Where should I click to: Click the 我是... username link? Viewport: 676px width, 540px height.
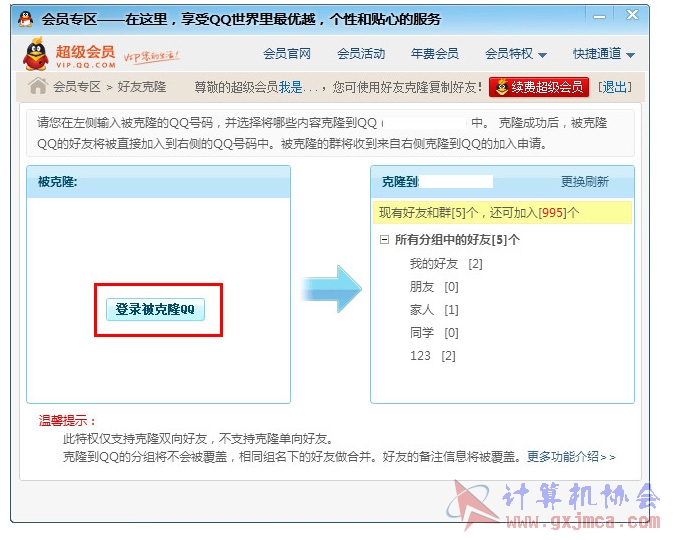point(298,87)
